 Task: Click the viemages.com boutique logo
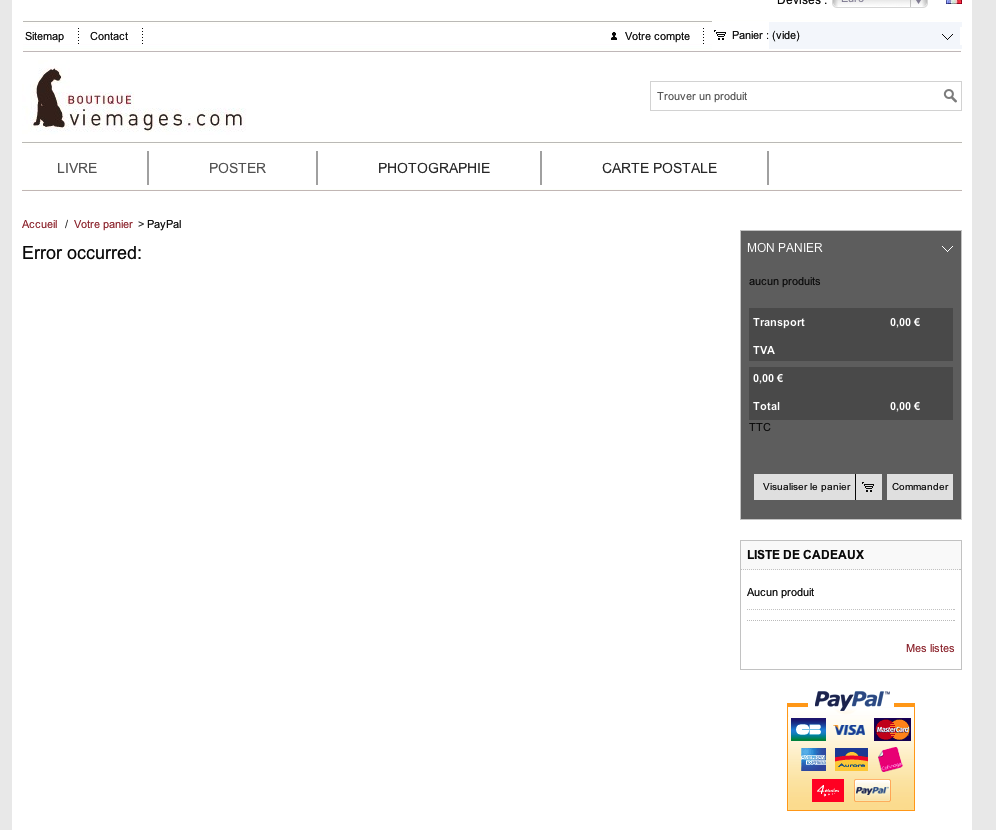point(138,99)
